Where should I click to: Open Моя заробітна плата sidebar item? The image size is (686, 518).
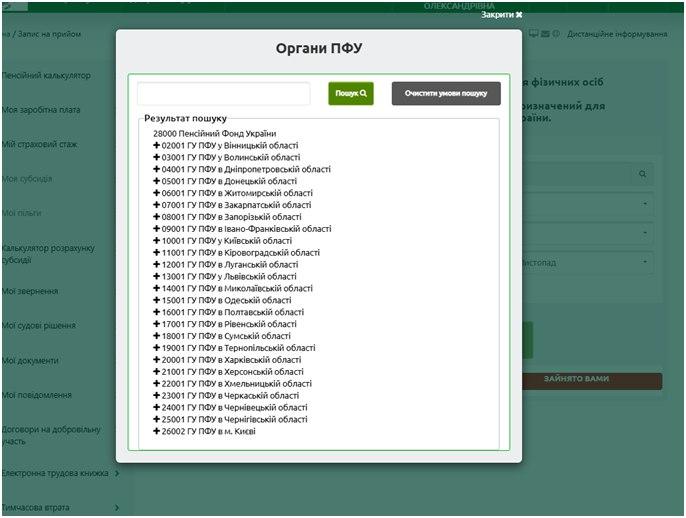[41, 110]
